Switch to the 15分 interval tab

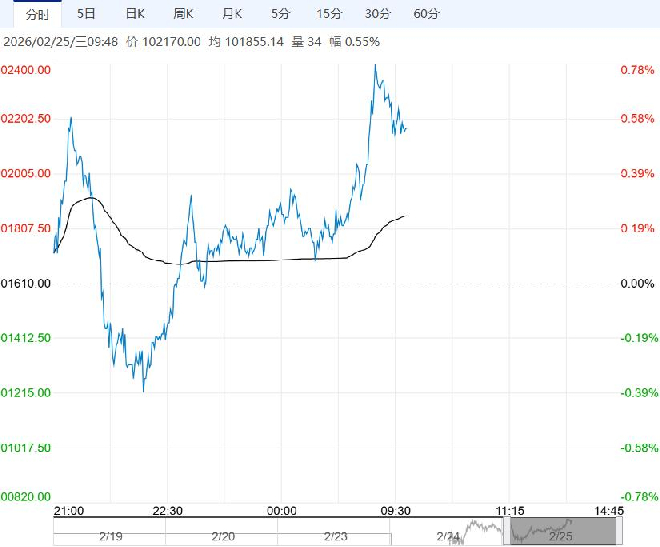pos(328,14)
